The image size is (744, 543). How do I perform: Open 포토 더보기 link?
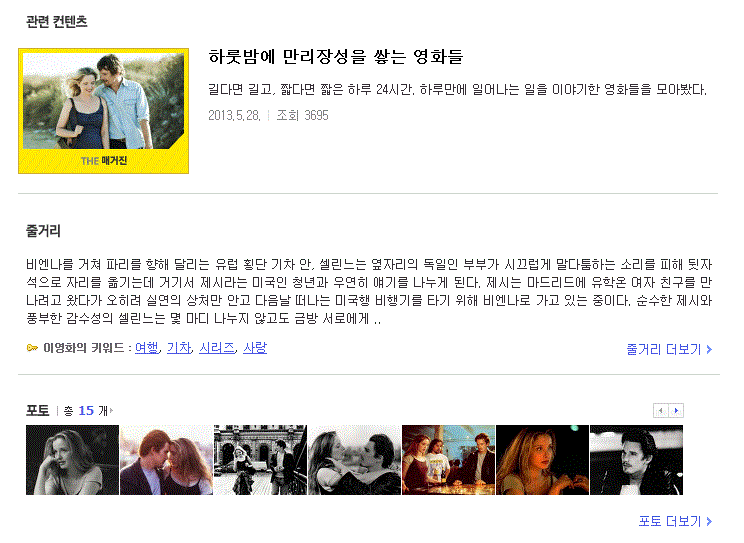[675, 521]
